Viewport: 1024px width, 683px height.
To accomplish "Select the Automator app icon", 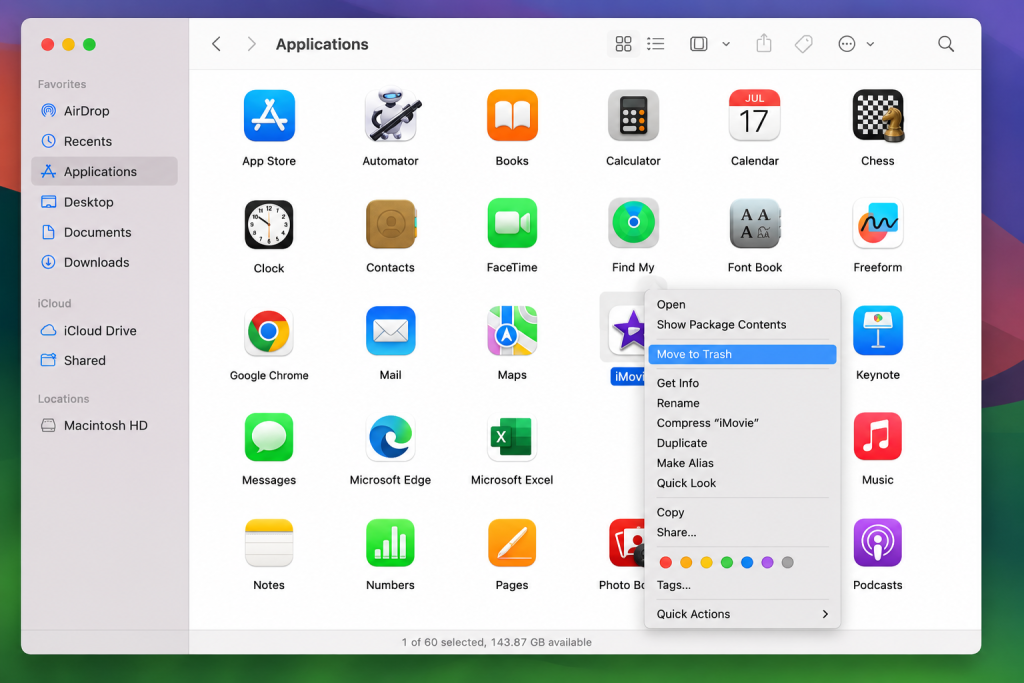I will tap(391, 116).
